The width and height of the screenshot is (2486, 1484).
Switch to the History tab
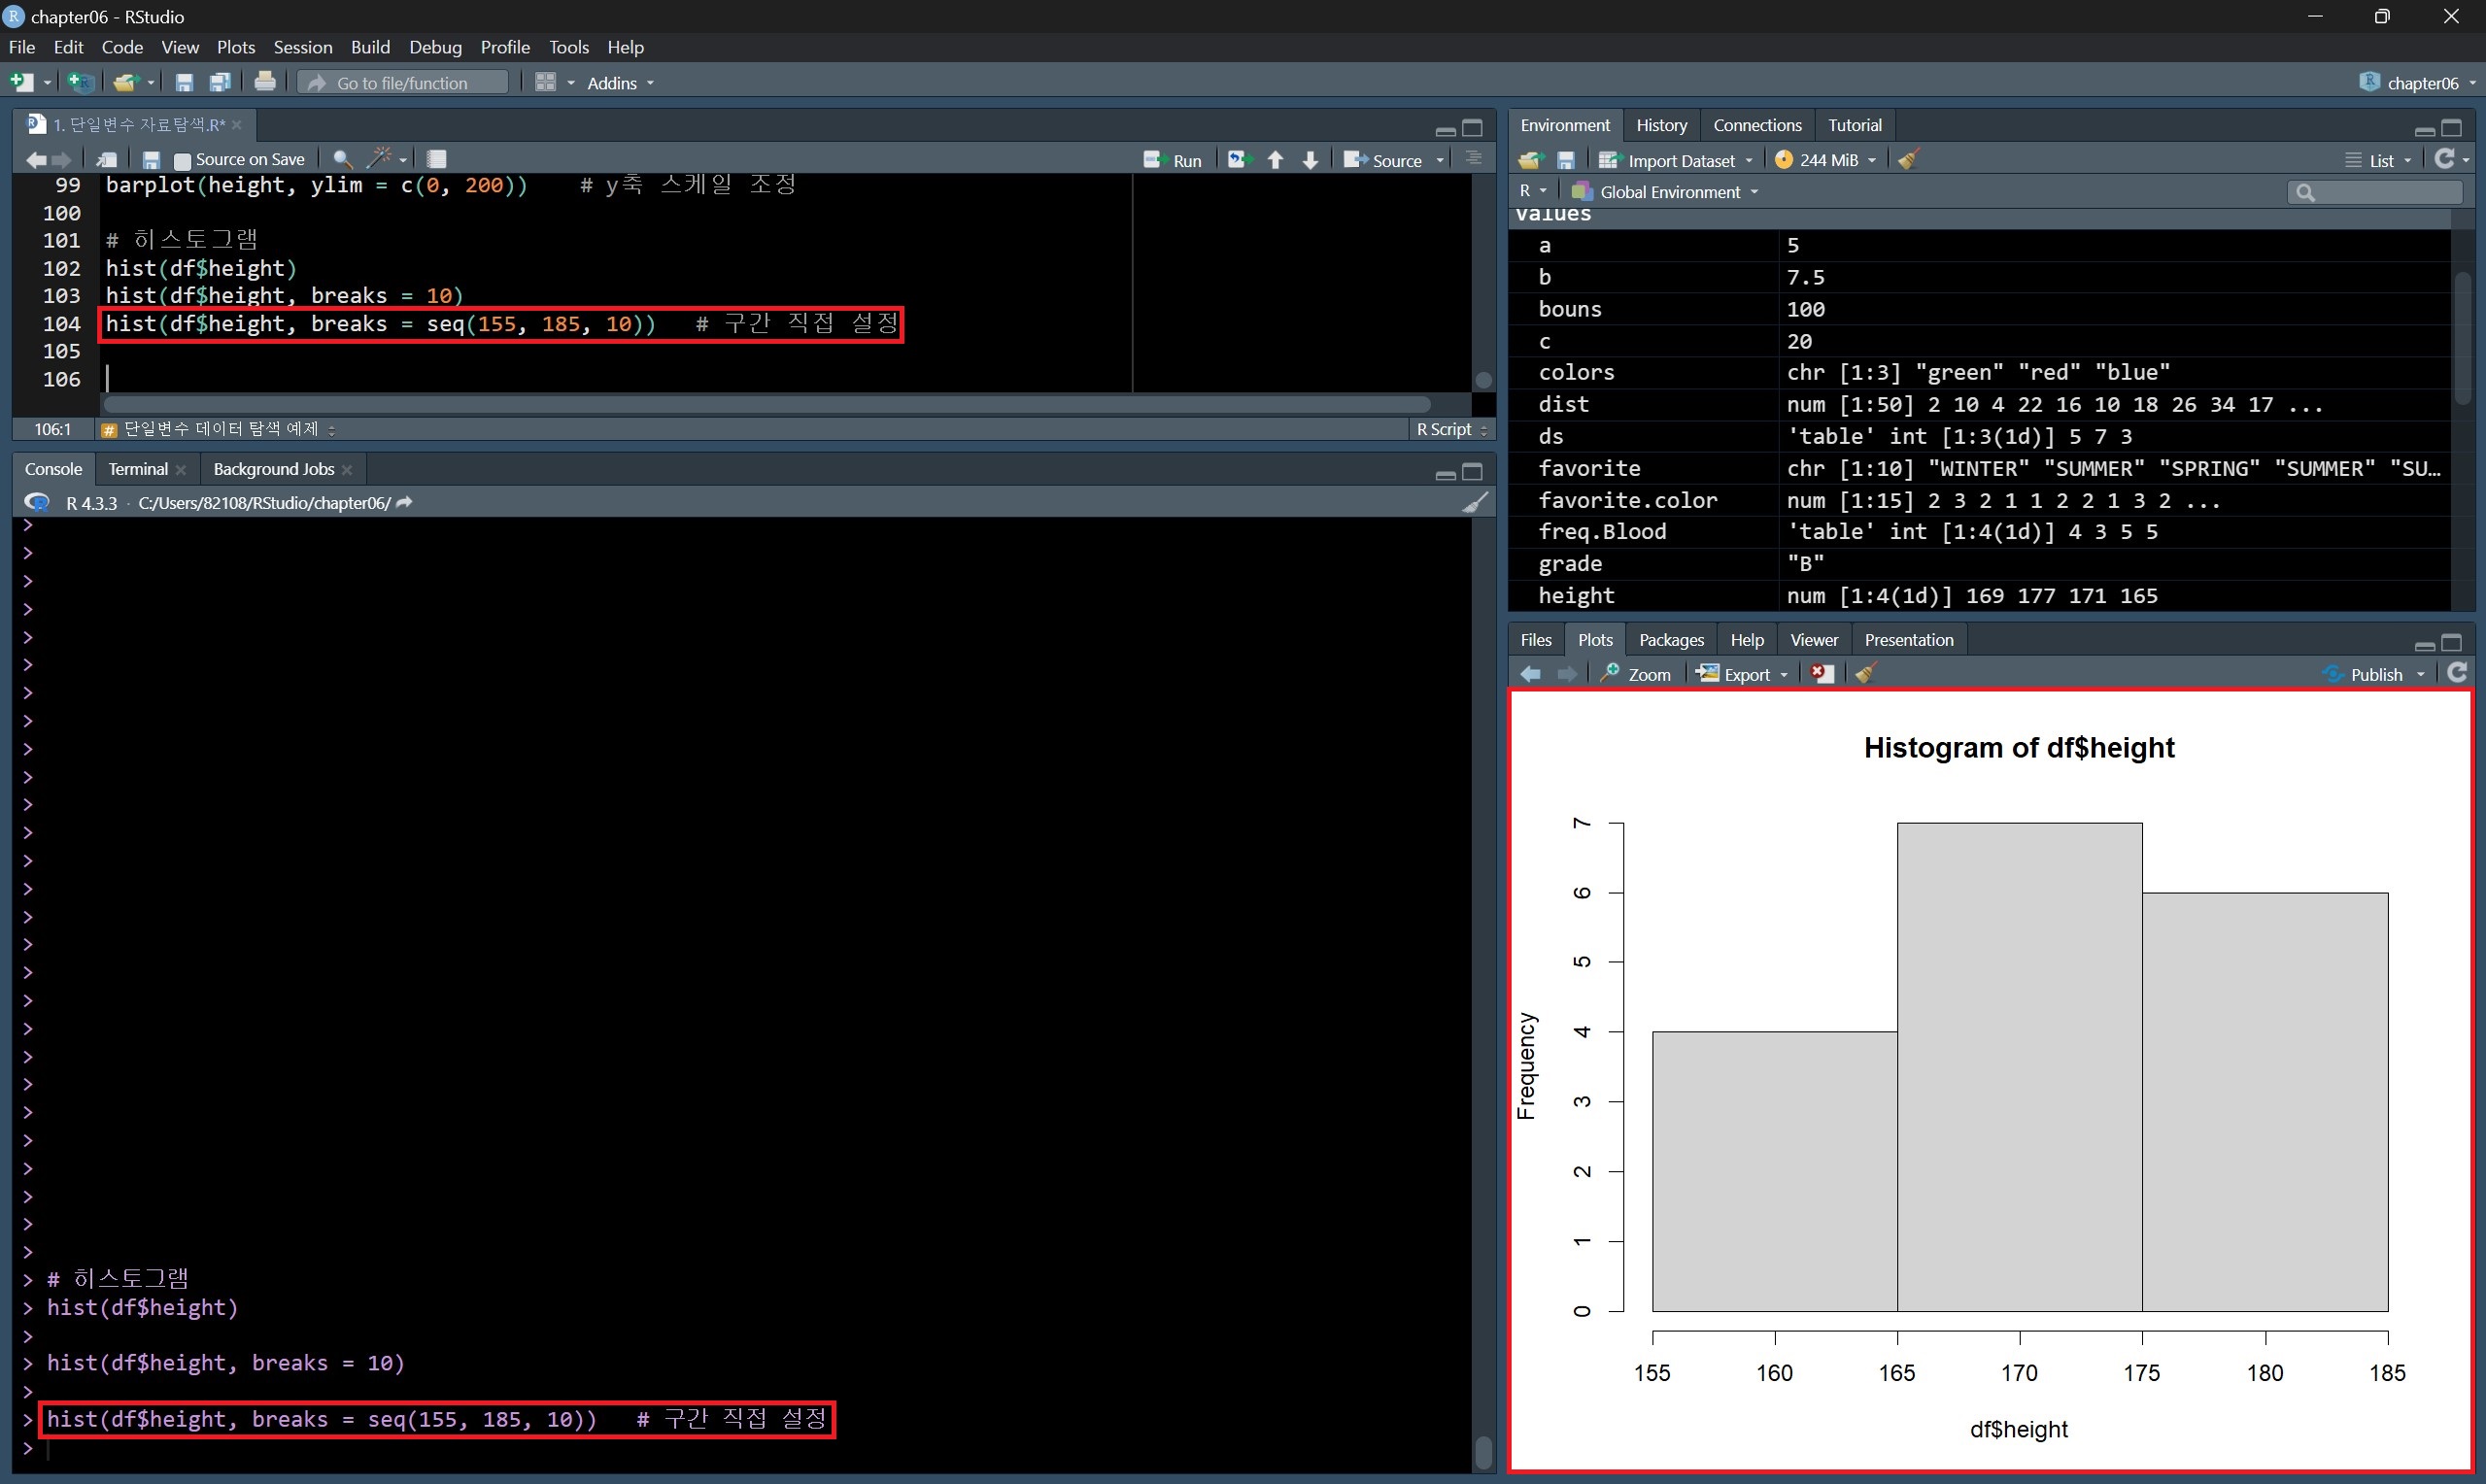tap(1661, 125)
